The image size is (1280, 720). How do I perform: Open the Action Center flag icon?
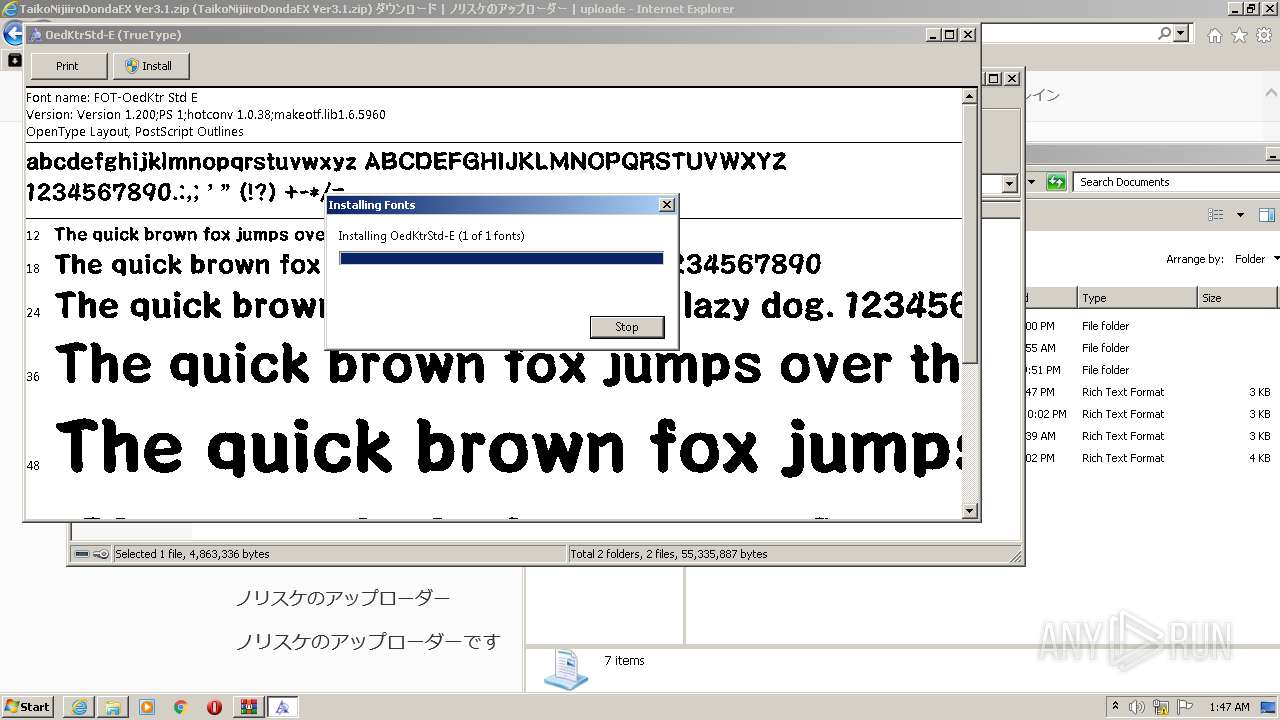coord(1185,707)
